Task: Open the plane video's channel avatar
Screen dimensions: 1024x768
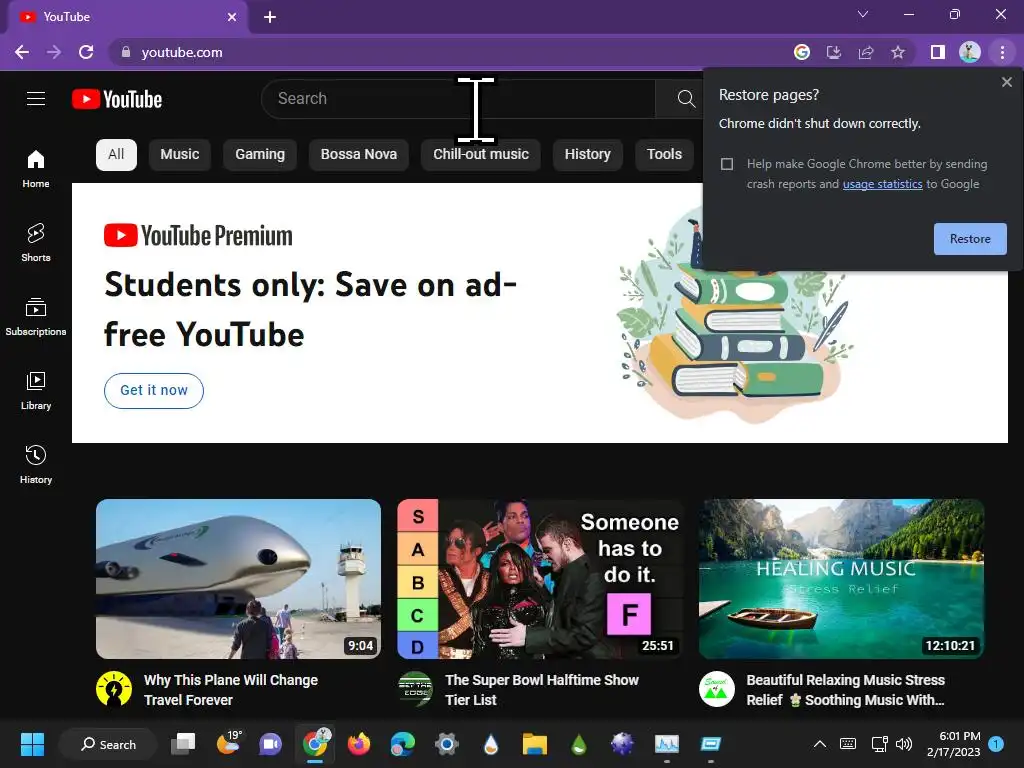Action: click(x=114, y=689)
